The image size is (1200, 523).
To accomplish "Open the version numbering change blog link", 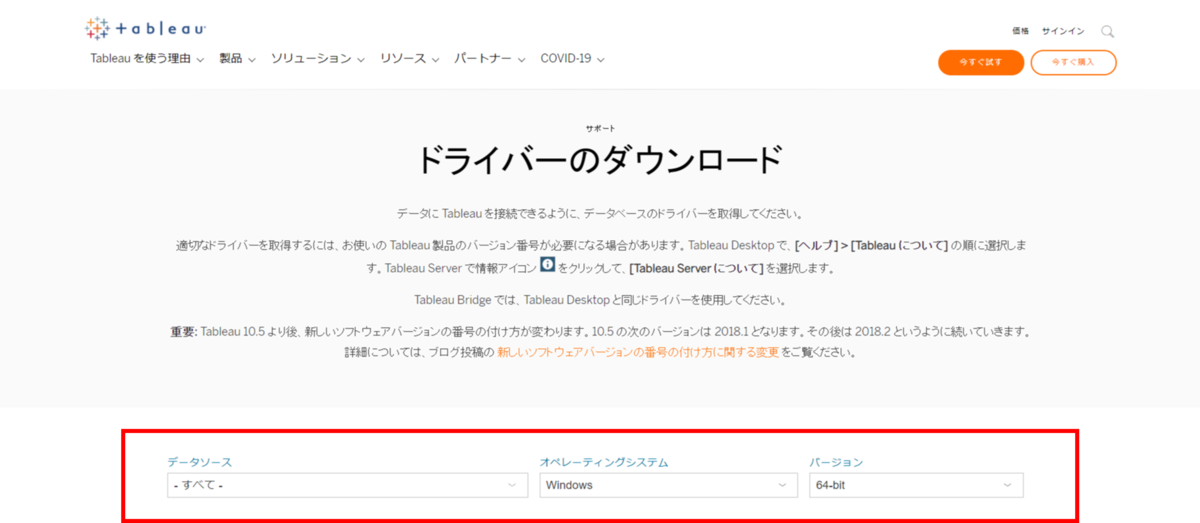I will (x=637, y=352).
